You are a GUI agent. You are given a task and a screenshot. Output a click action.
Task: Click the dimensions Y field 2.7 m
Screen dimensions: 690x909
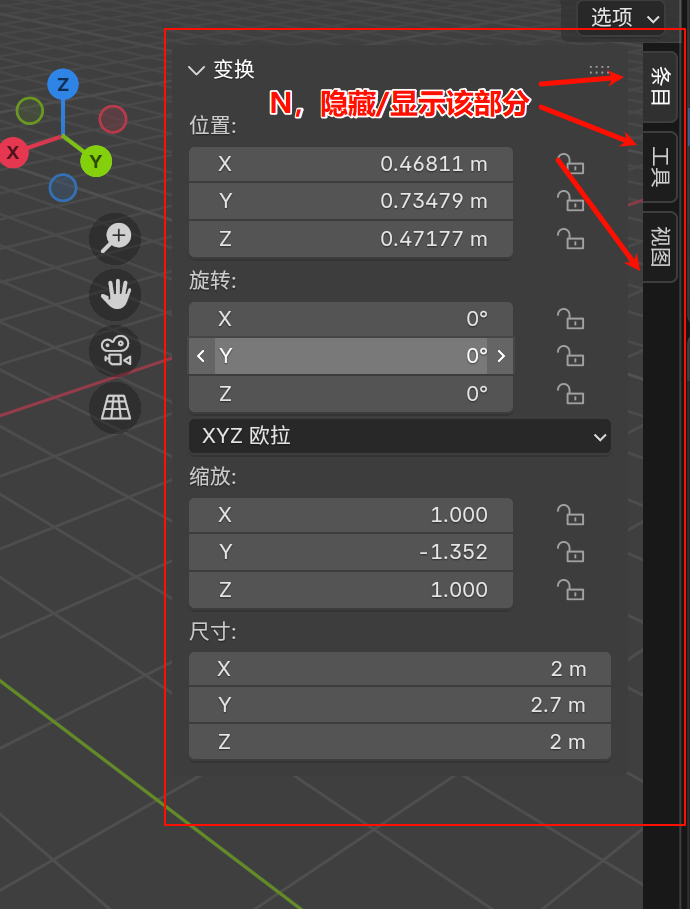399,705
